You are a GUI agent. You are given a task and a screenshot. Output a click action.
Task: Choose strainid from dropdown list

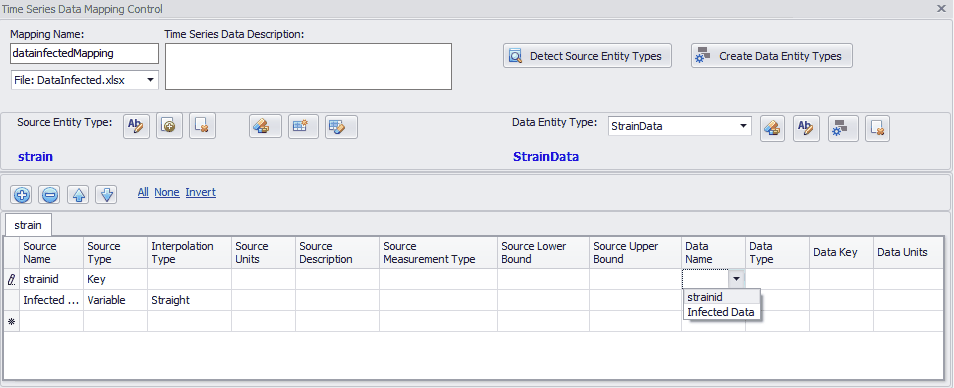tap(722, 297)
